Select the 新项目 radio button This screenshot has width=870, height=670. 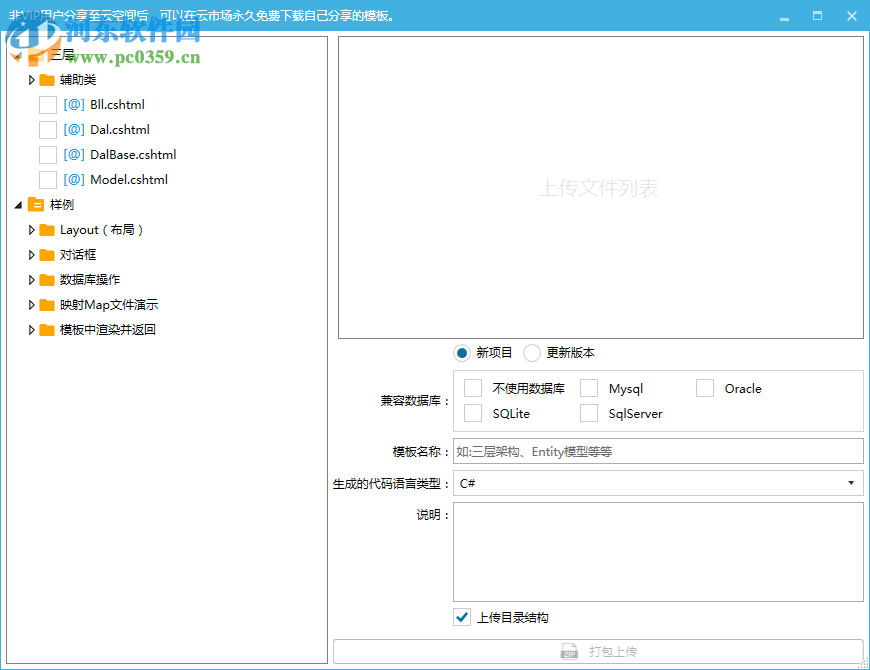coord(462,353)
